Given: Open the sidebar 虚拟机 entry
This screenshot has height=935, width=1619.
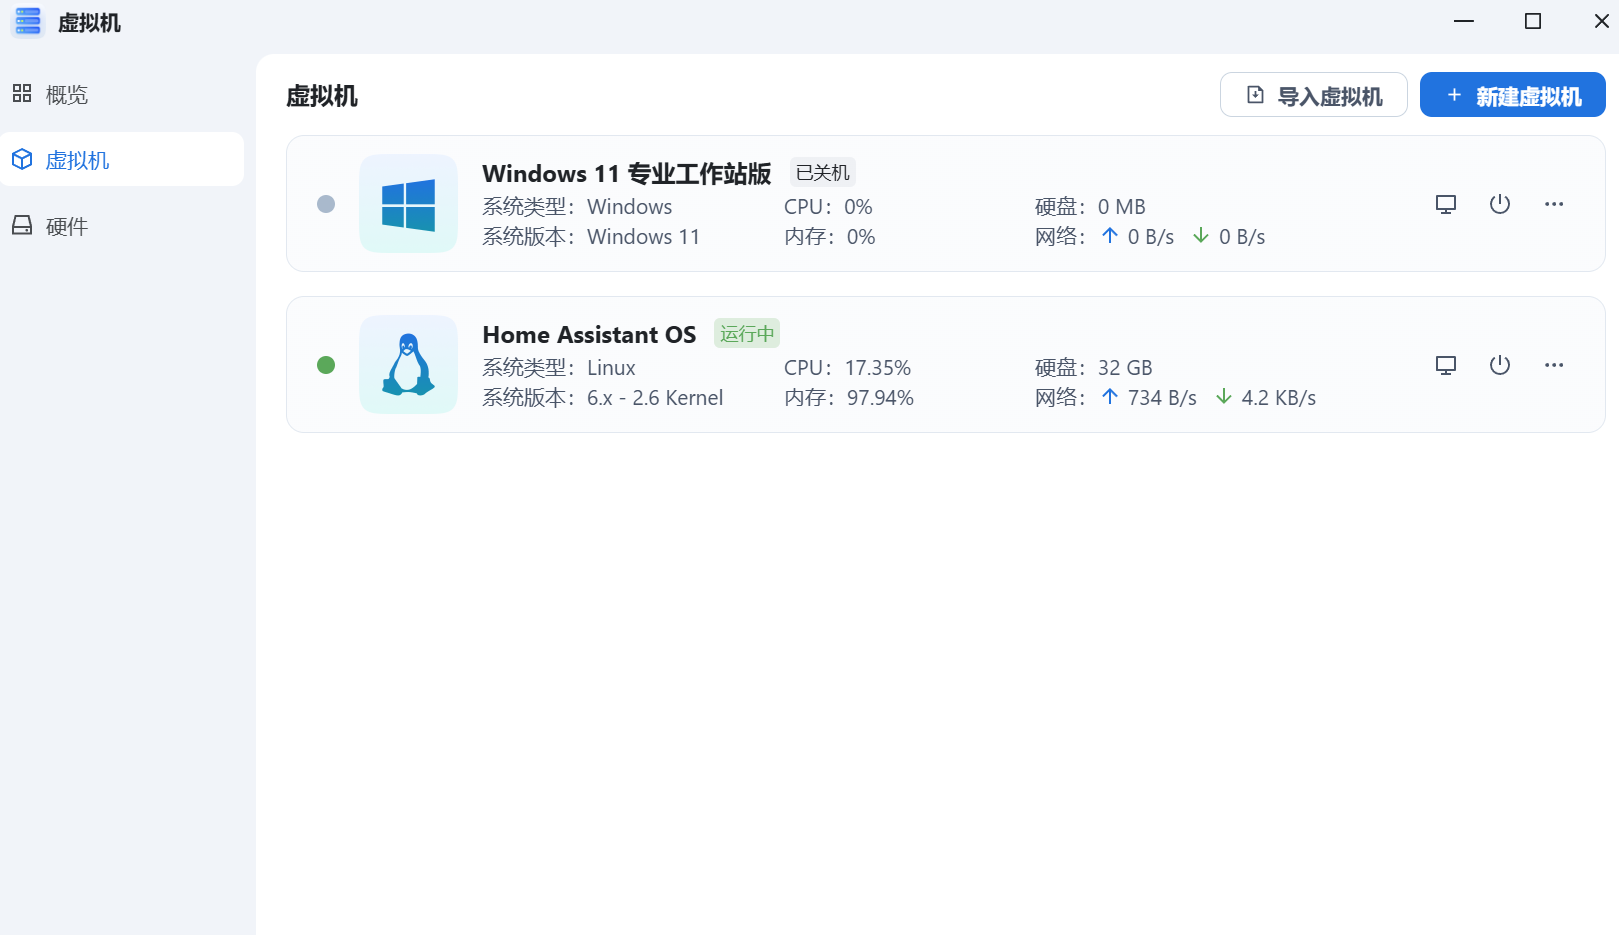Looking at the screenshot, I should pyautogui.click(x=75, y=159).
